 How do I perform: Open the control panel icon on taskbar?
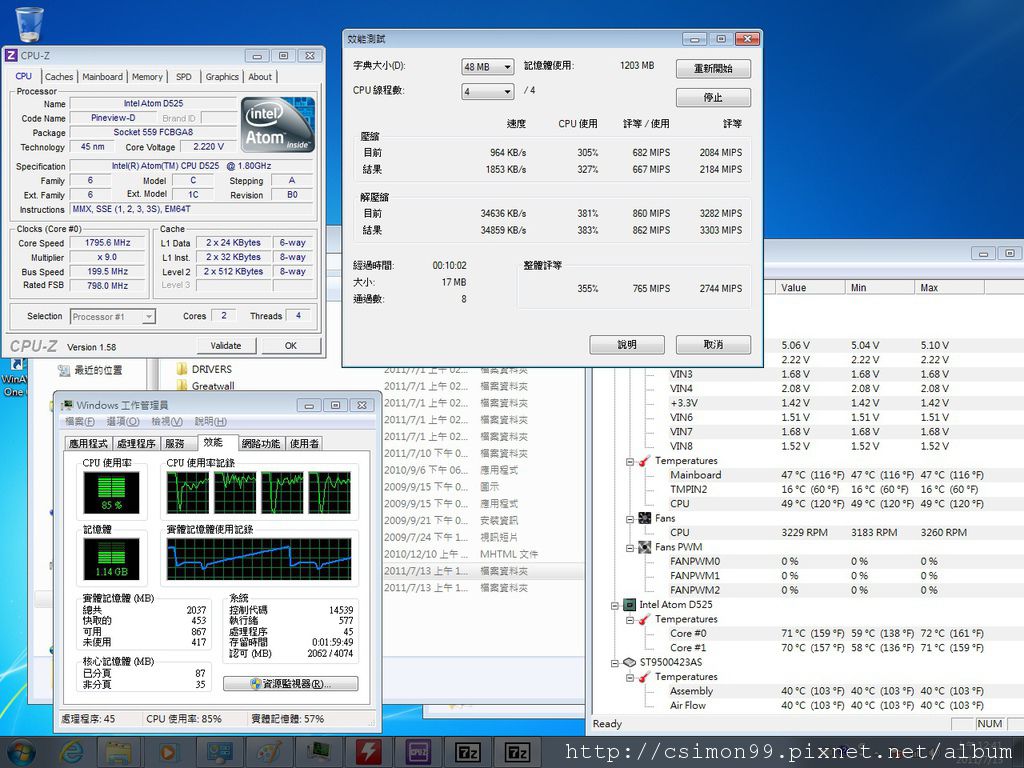coord(218,752)
